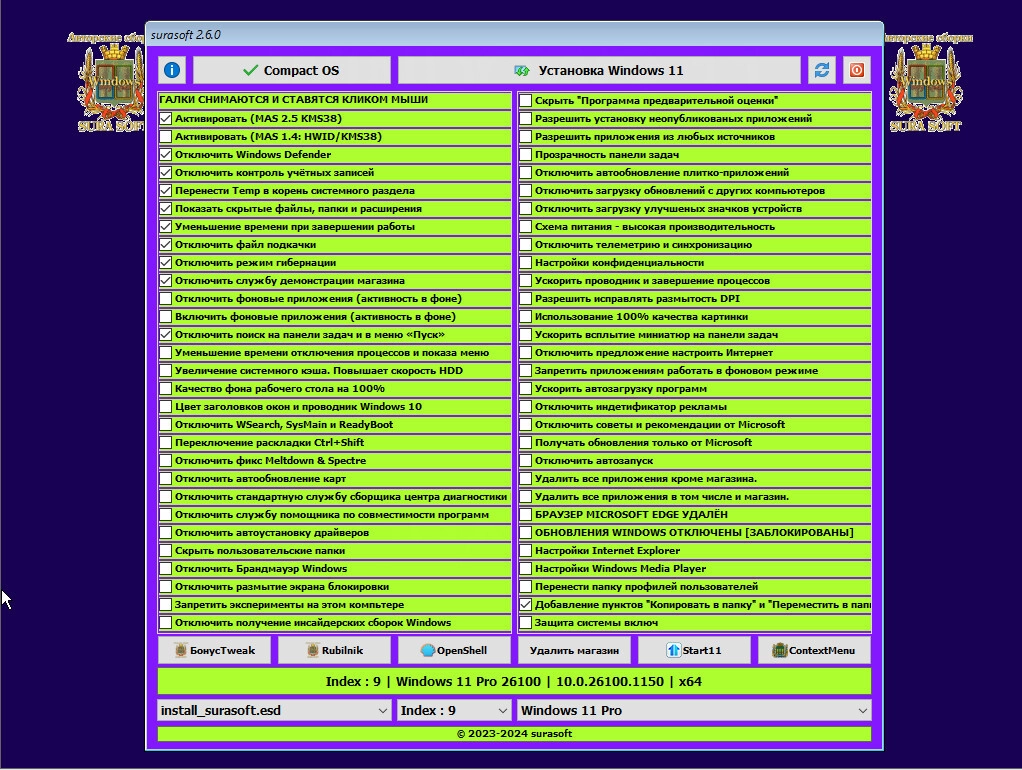Check Качество фона рабочего стола на 100%
The height and width of the screenshot is (770, 1022).
click(x=166, y=389)
